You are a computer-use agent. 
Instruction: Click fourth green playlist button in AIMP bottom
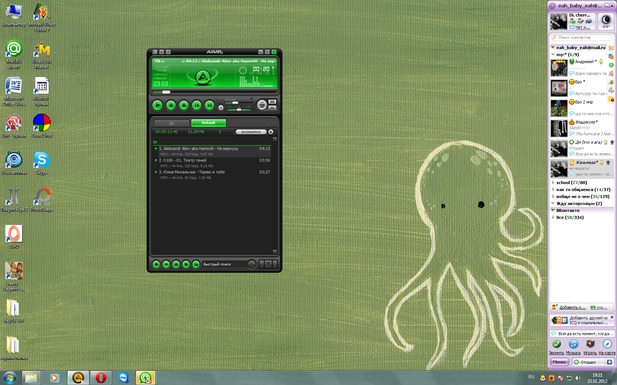click(186, 264)
